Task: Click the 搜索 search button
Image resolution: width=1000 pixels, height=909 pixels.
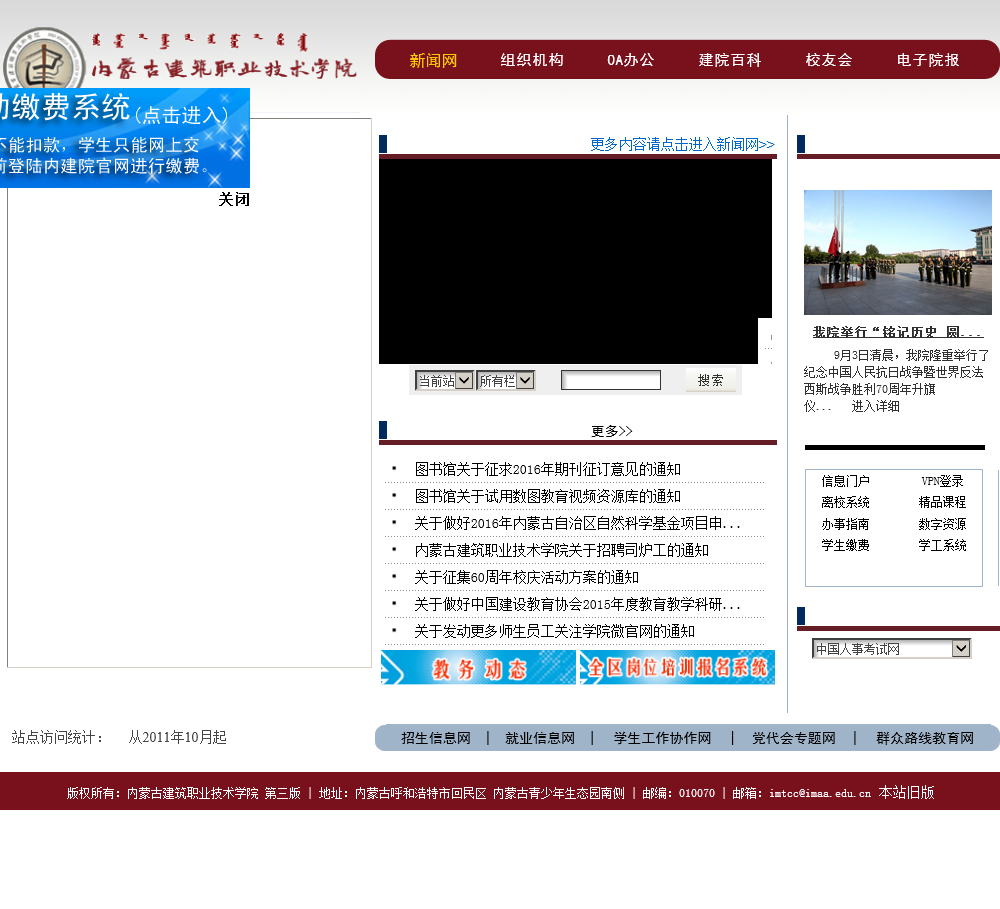Action: click(710, 380)
